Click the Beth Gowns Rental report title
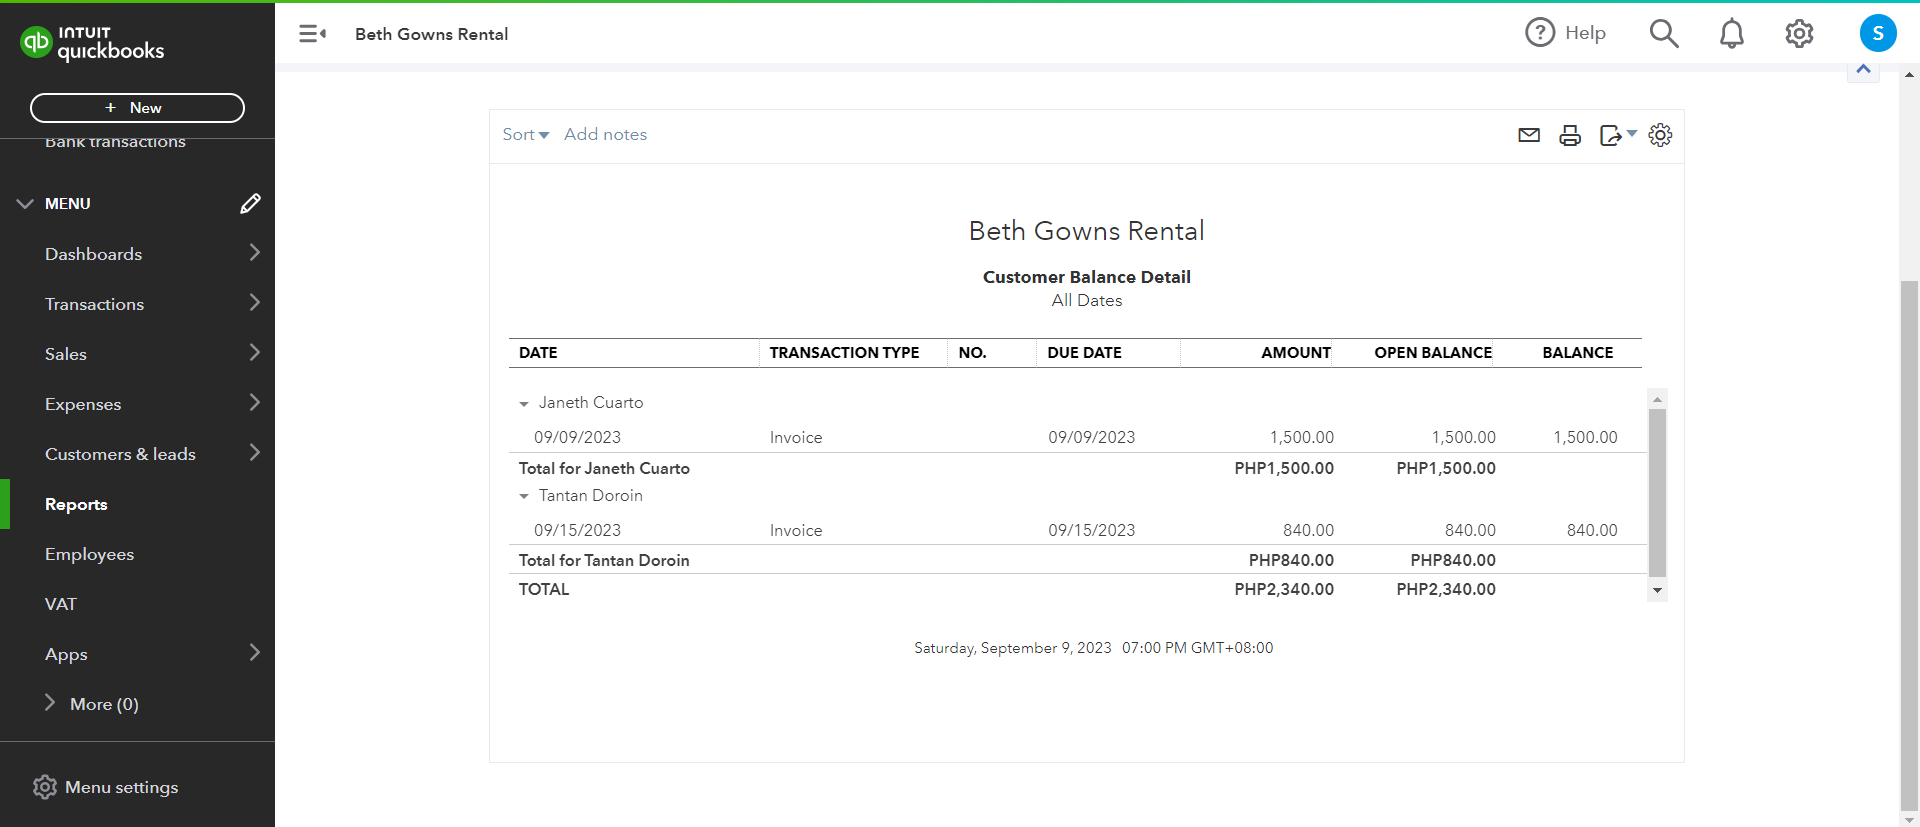This screenshot has width=1920, height=827. 1086,231
